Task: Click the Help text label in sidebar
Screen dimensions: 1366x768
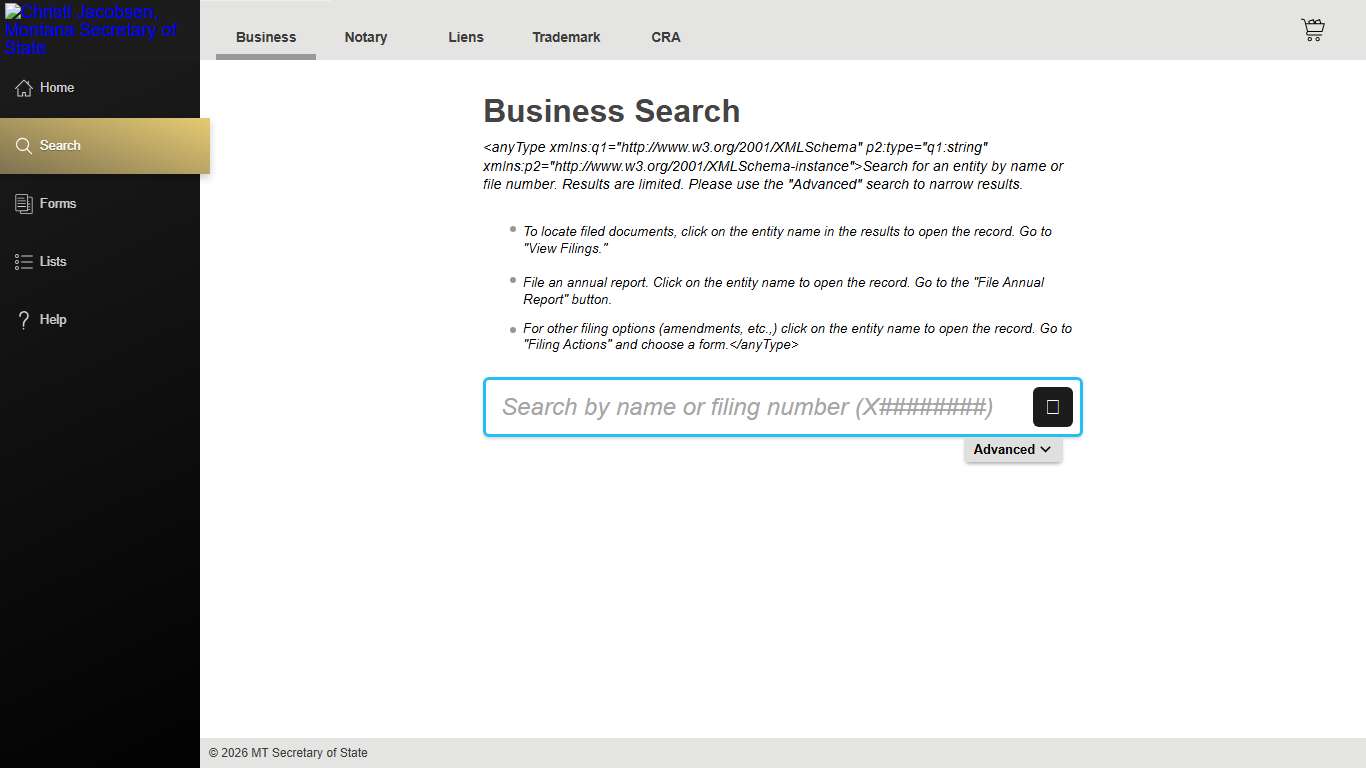Action: [53, 320]
